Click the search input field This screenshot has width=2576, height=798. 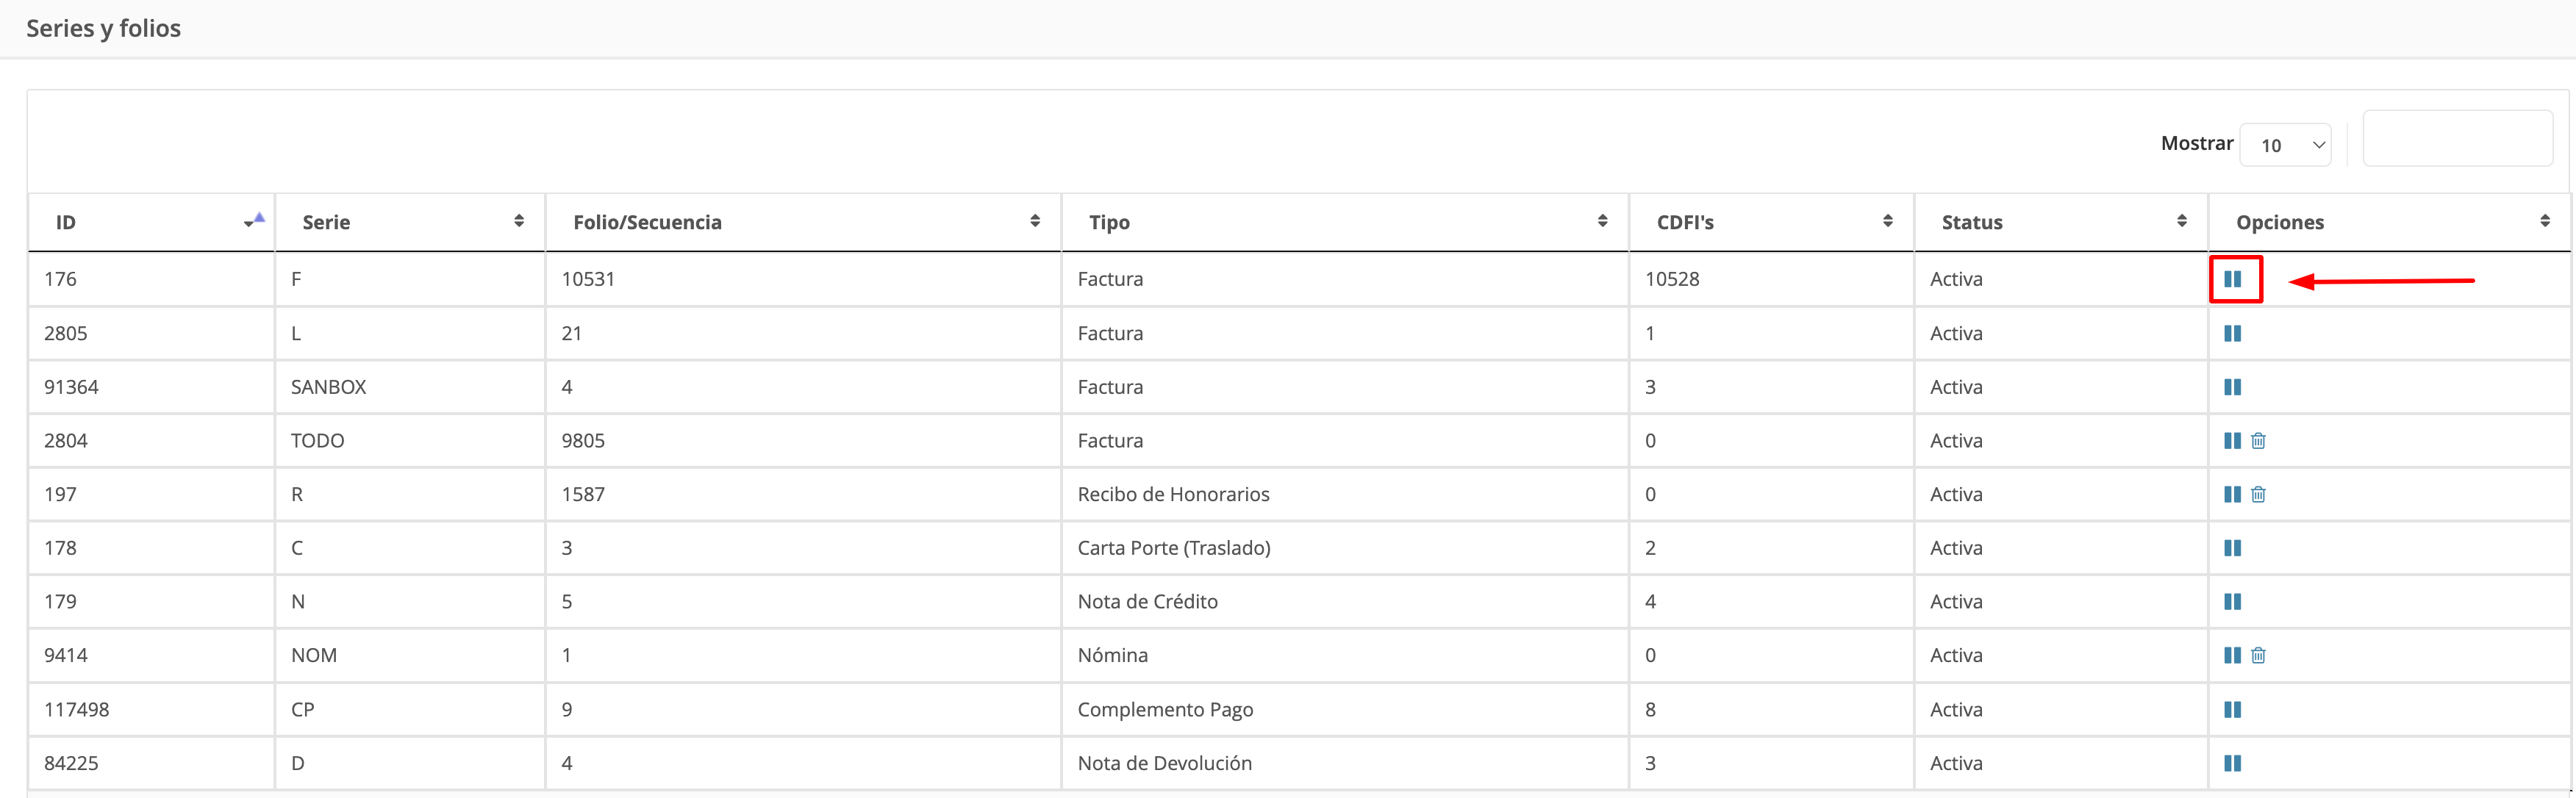click(2457, 139)
